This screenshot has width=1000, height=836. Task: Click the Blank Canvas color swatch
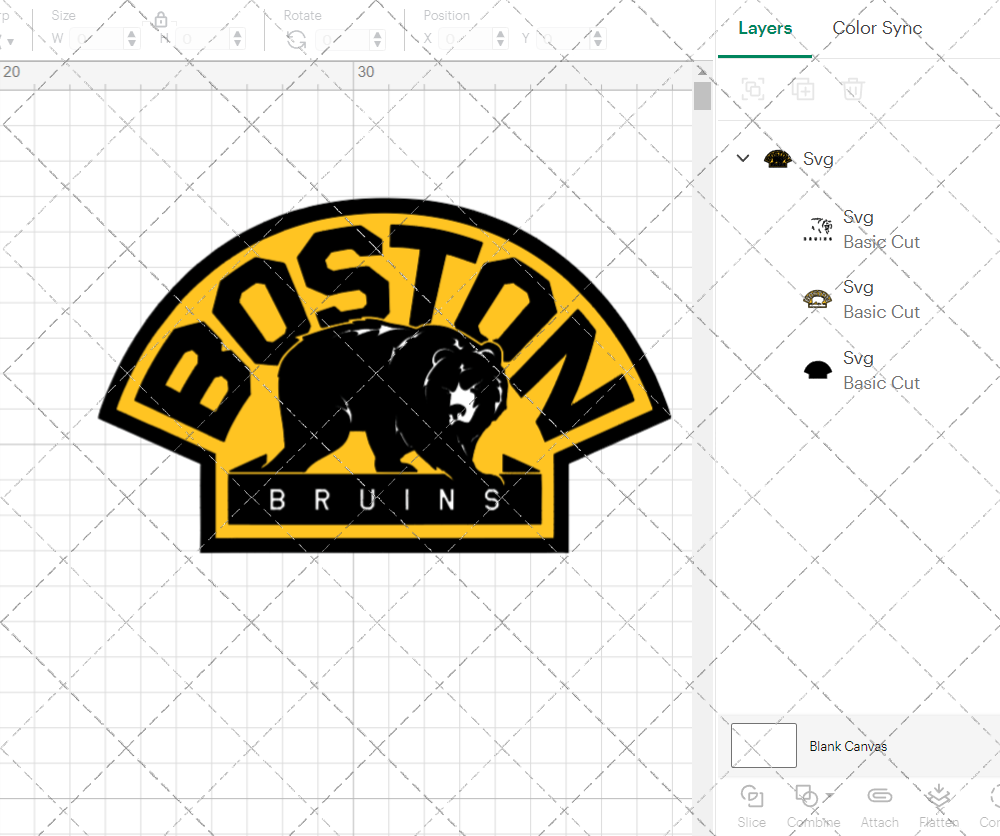(764, 746)
